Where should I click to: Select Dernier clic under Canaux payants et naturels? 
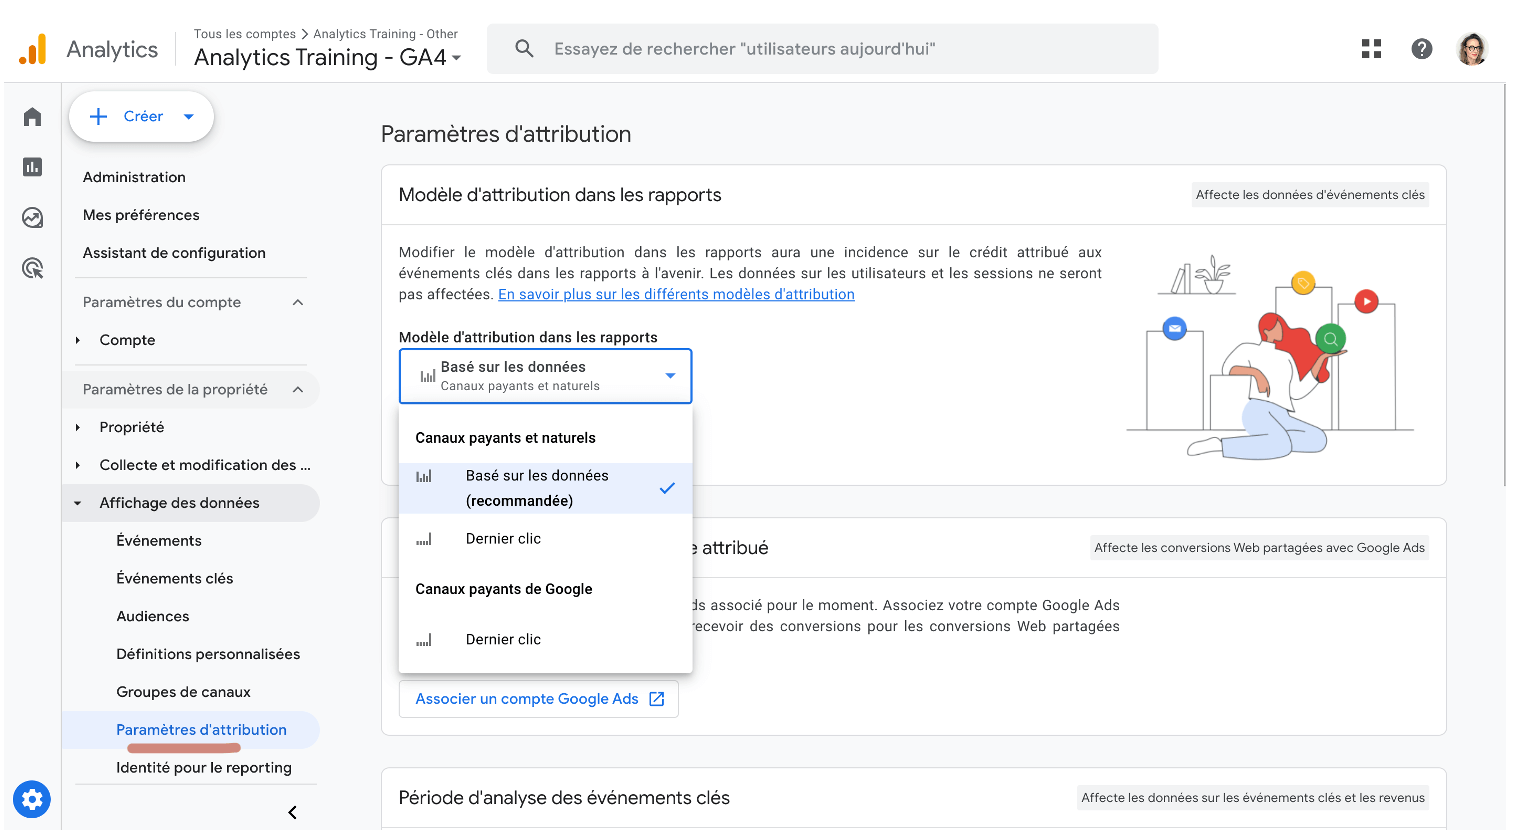point(545,539)
